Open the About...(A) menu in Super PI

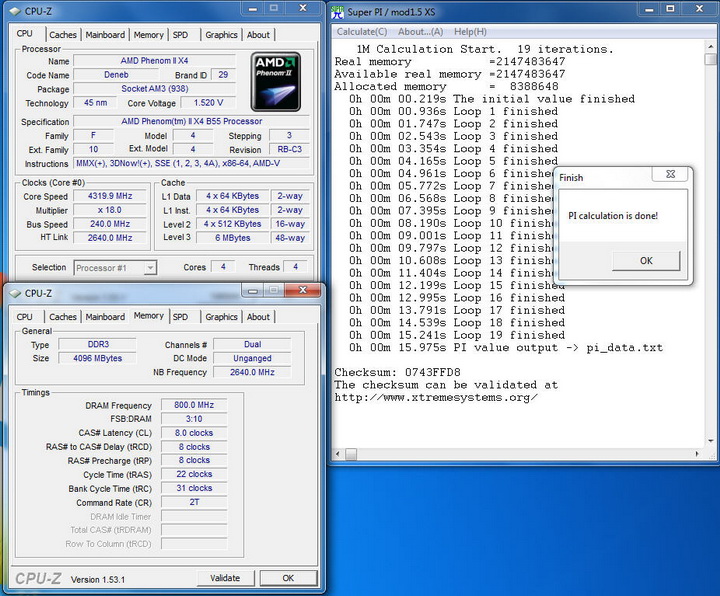(x=420, y=32)
